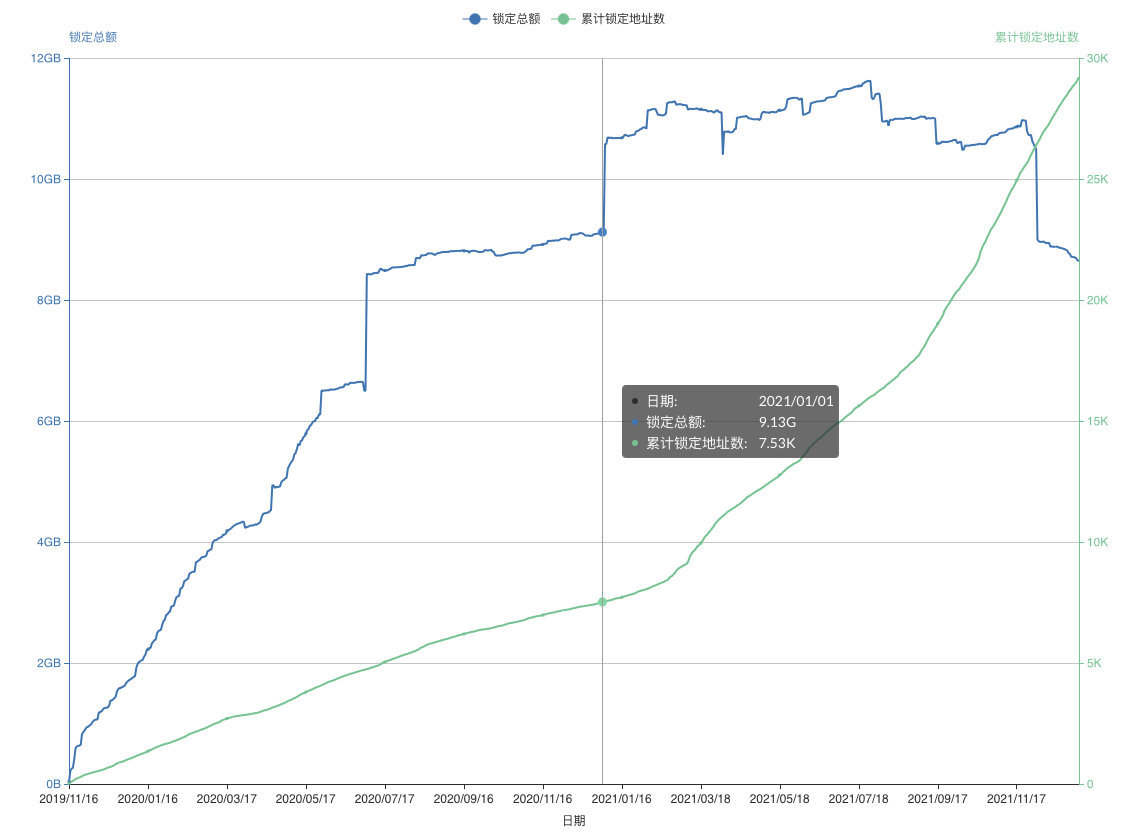
Task: Click the green bullet in the tooltip
Action: tap(635, 443)
